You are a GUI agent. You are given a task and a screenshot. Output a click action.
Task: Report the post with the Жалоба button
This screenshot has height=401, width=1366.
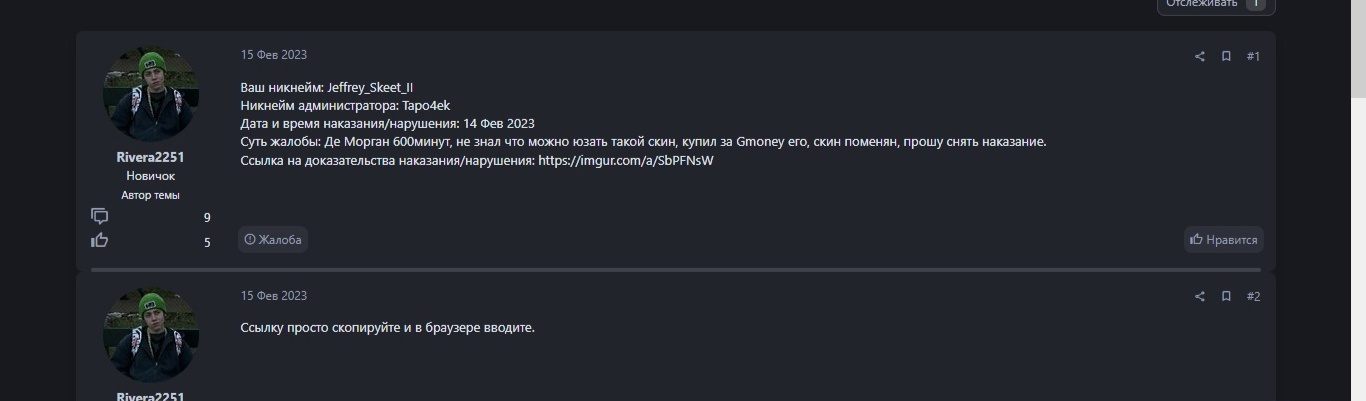273,240
